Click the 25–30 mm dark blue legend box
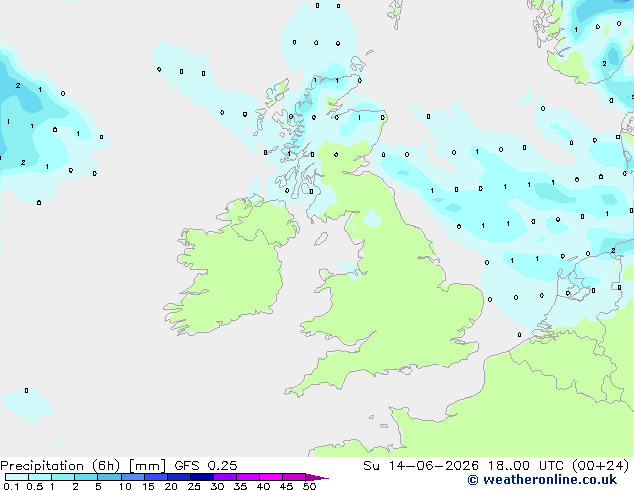The height and width of the screenshot is (490, 634). pyautogui.click(x=201, y=477)
